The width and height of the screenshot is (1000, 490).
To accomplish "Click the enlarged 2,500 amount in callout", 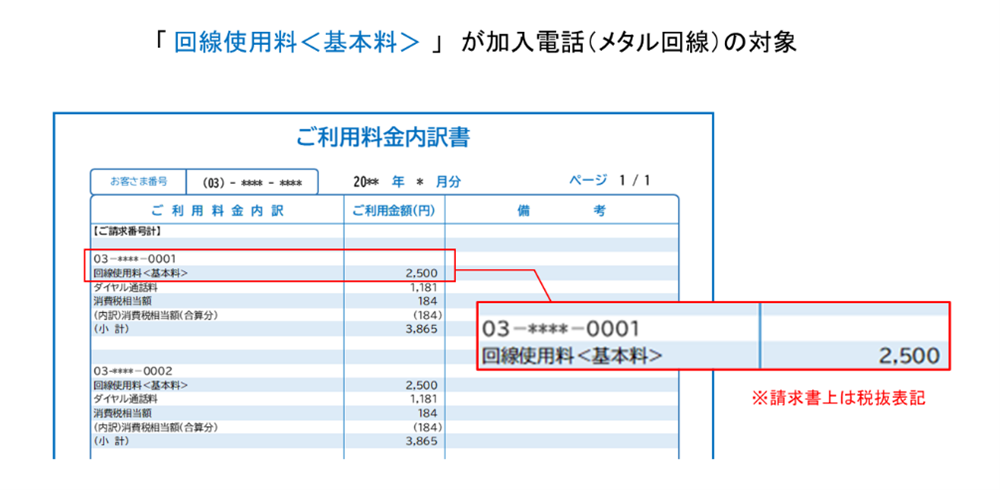I will (908, 355).
